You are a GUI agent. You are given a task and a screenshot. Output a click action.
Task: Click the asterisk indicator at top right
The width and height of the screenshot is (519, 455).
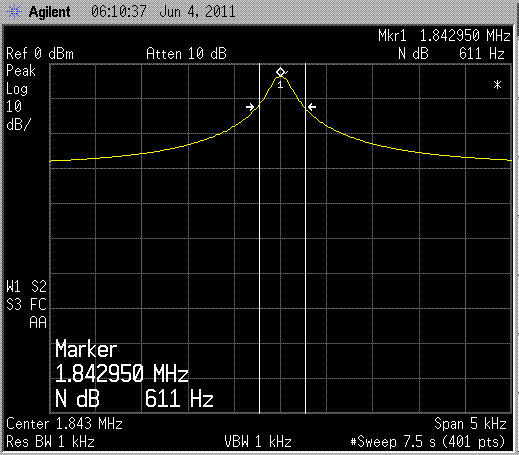click(497, 85)
